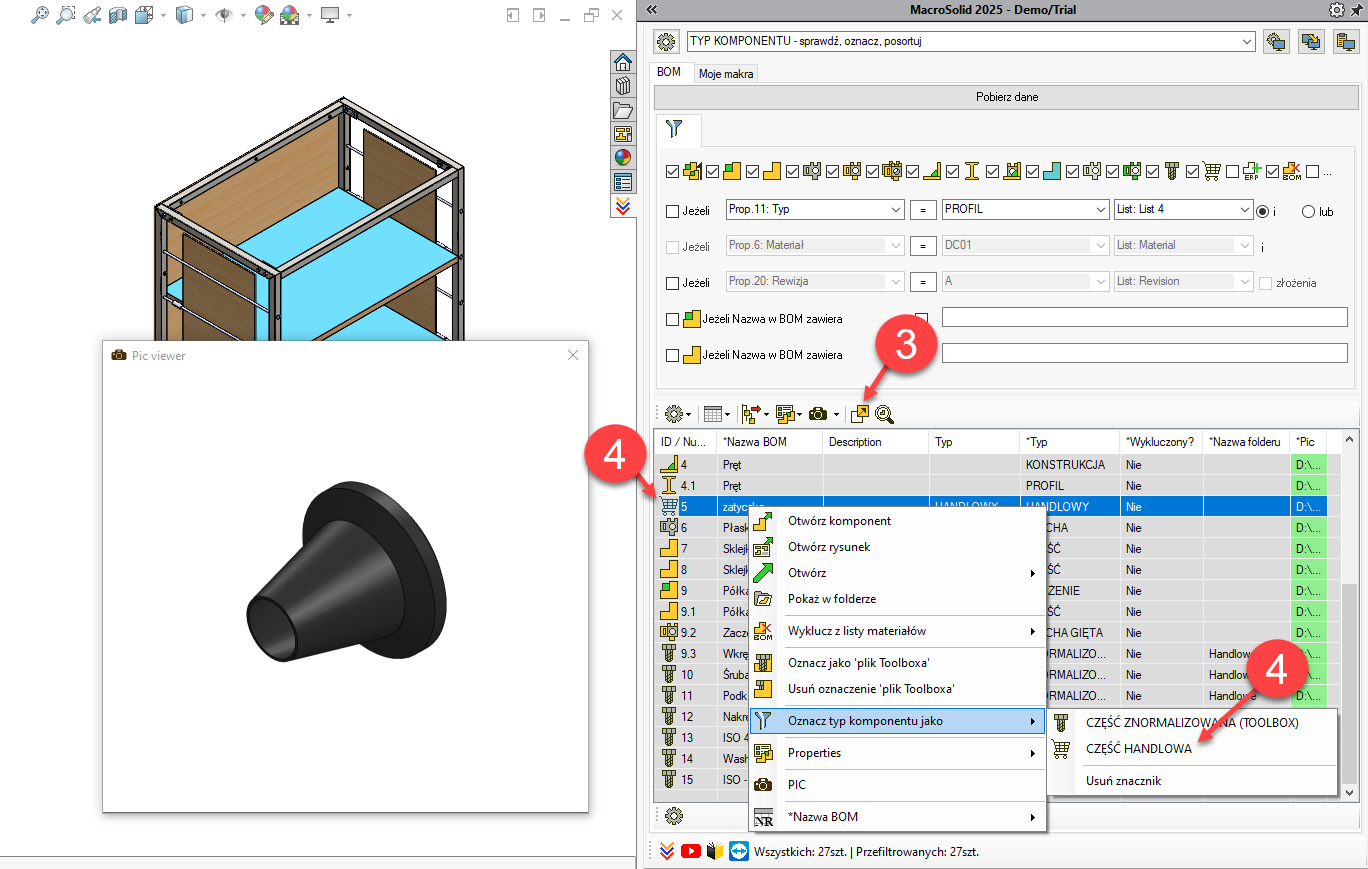
Task: Open the Display Style icon
Action: [184, 15]
